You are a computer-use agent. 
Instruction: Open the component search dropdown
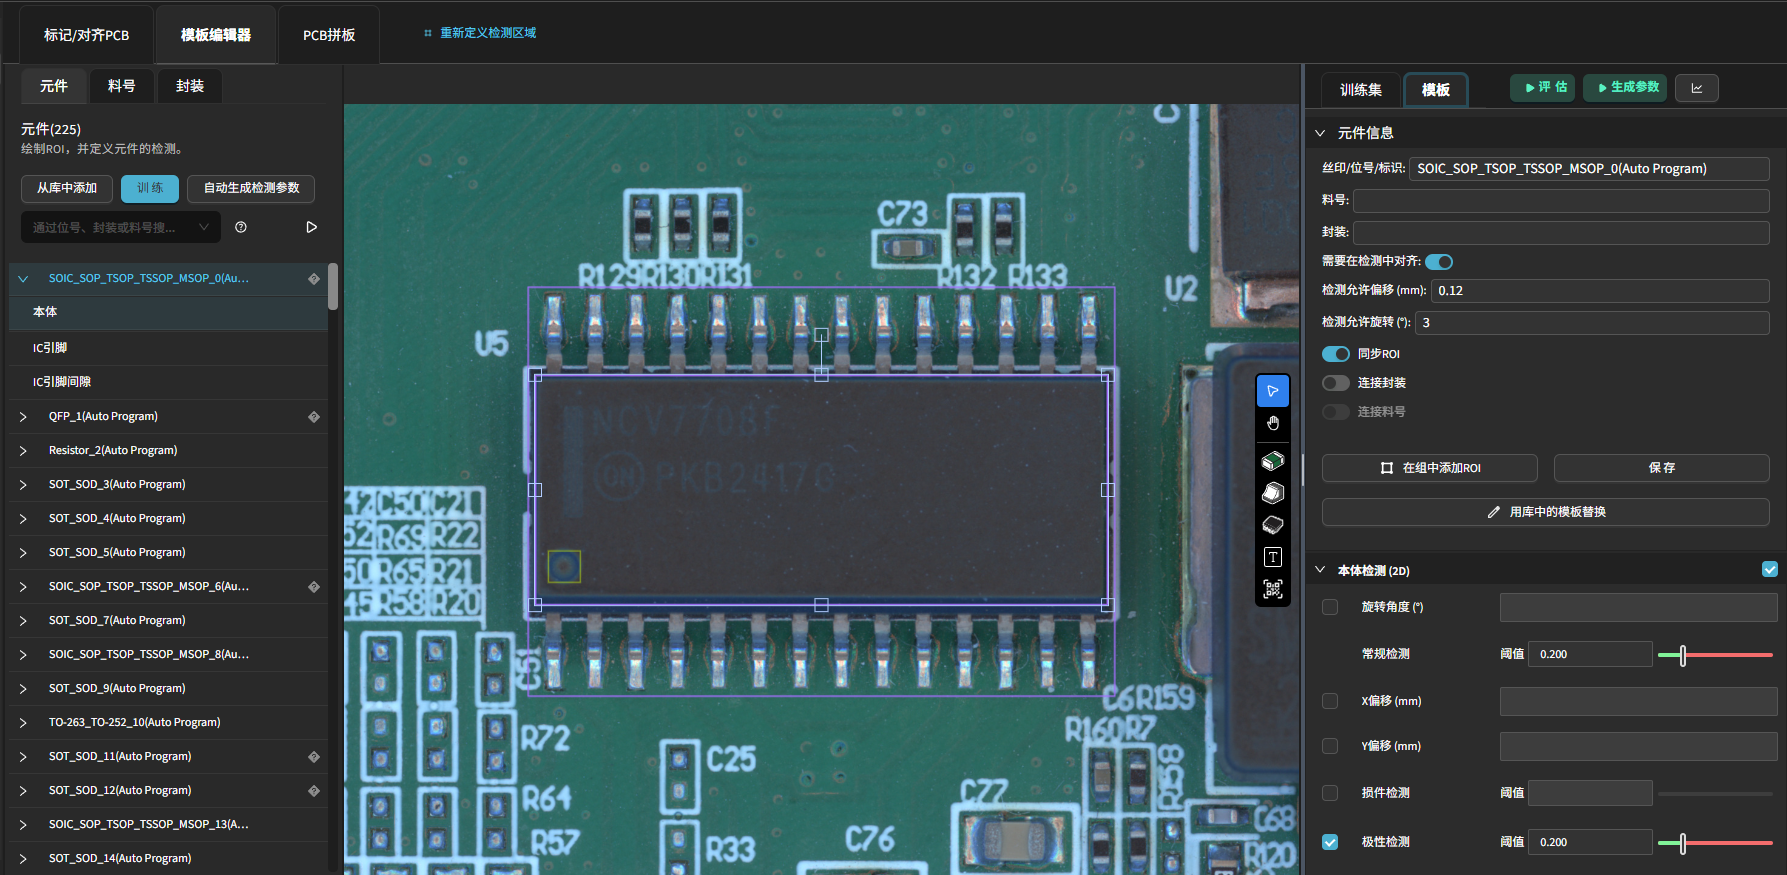tap(204, 227)
